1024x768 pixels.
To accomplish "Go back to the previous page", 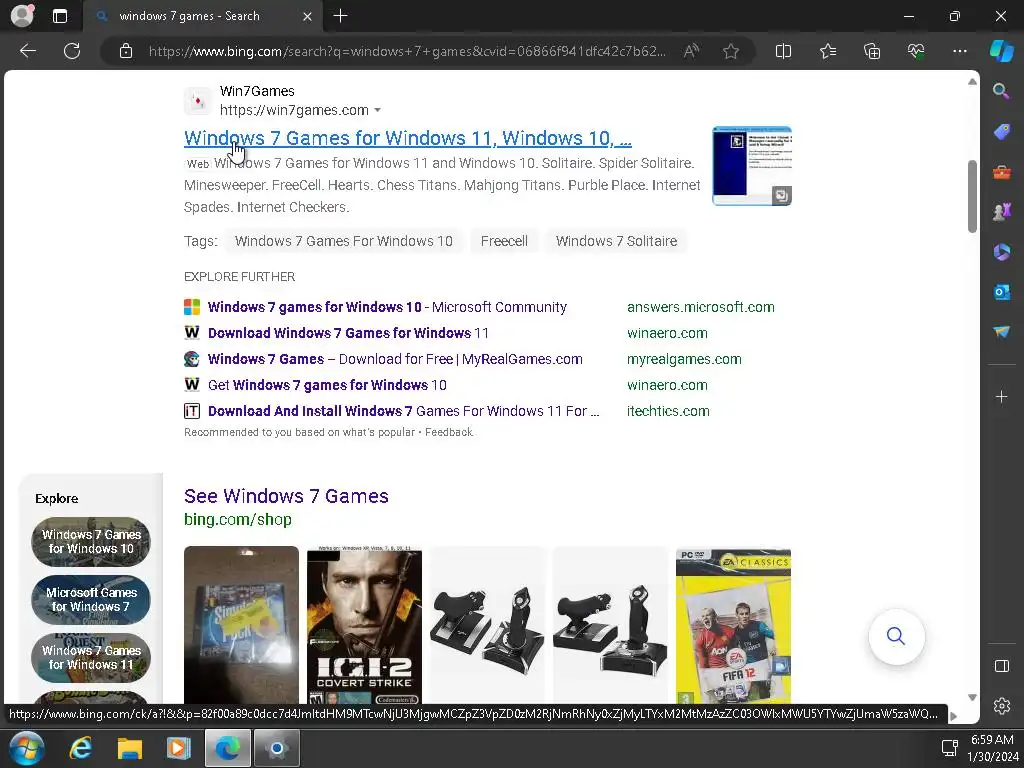I will click(x=27, y=51).
